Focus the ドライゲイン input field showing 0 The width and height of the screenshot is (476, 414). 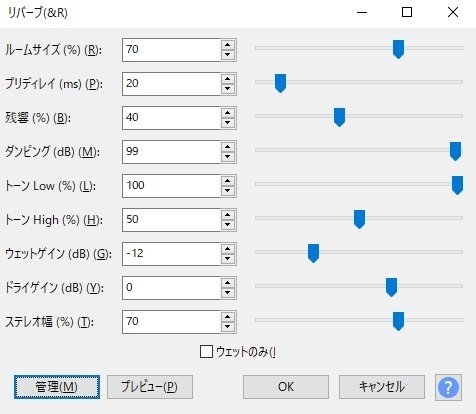[x=171, y=288]
